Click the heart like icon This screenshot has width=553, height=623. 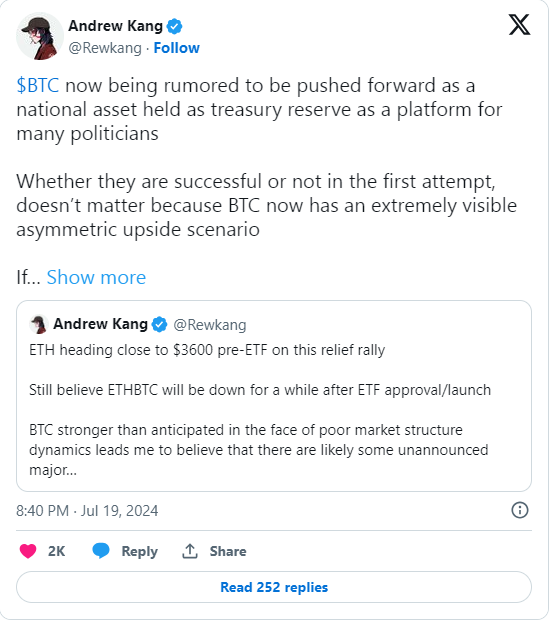[28, 551]
